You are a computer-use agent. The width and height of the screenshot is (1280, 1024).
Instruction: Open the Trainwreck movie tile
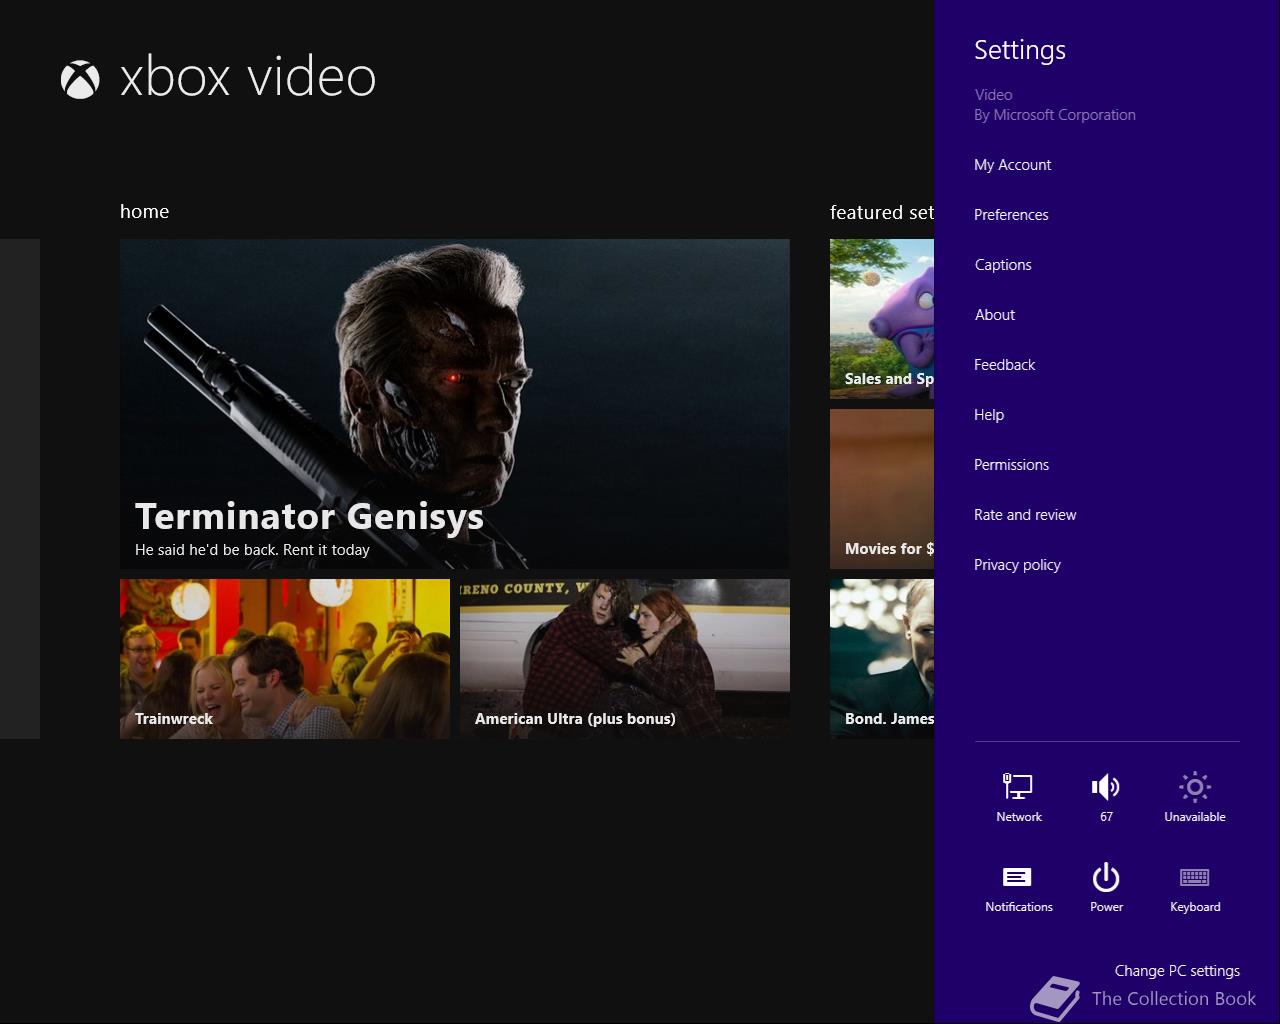(285, 659)
